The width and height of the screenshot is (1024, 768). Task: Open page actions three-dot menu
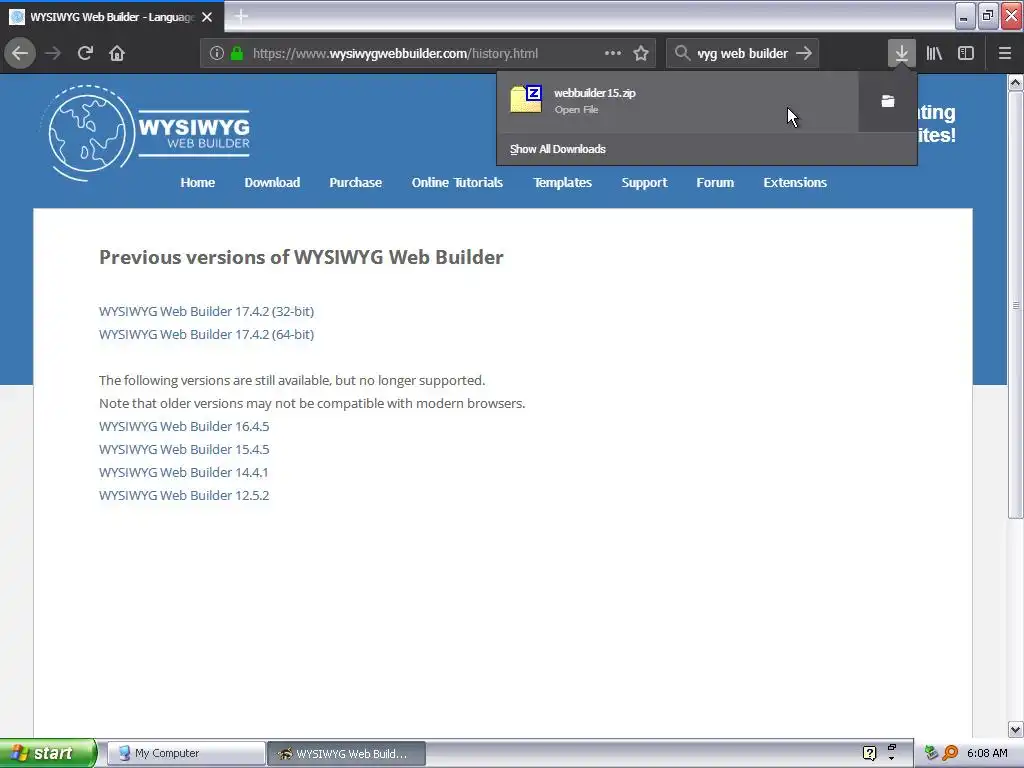(613, 53)
